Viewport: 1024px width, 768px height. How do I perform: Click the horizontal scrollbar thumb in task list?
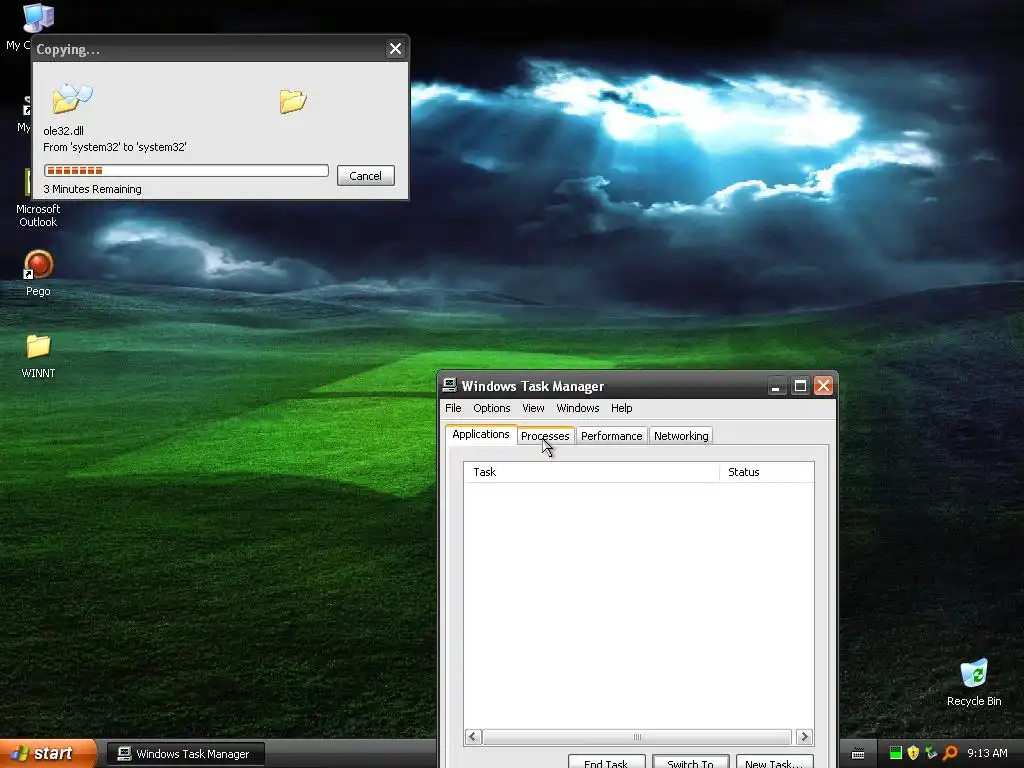[x=637, y=737]
